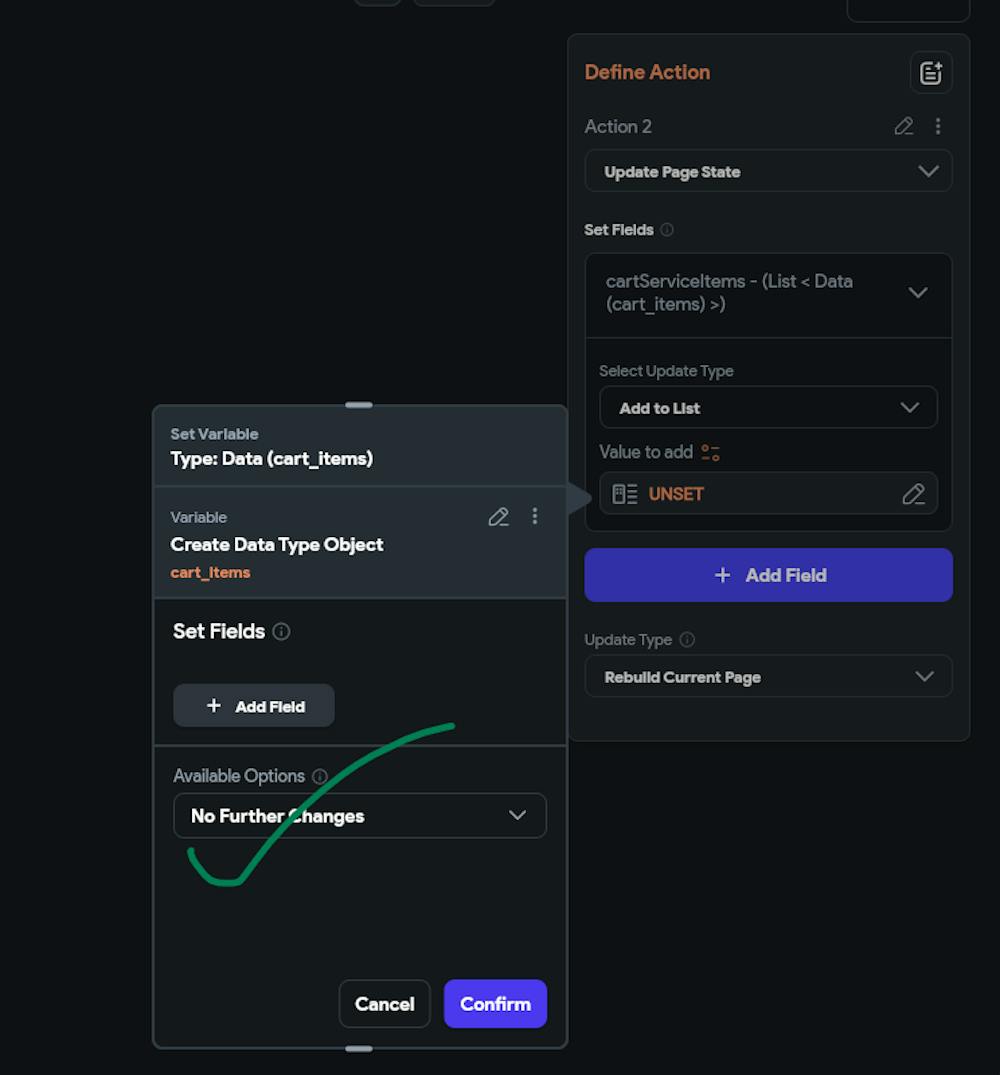Image resolution: width=1000 pixels, height=1075 pixels.
Task: Click the info icon beside the right-panel Set Fields label
Action: (x=667, y=230)
